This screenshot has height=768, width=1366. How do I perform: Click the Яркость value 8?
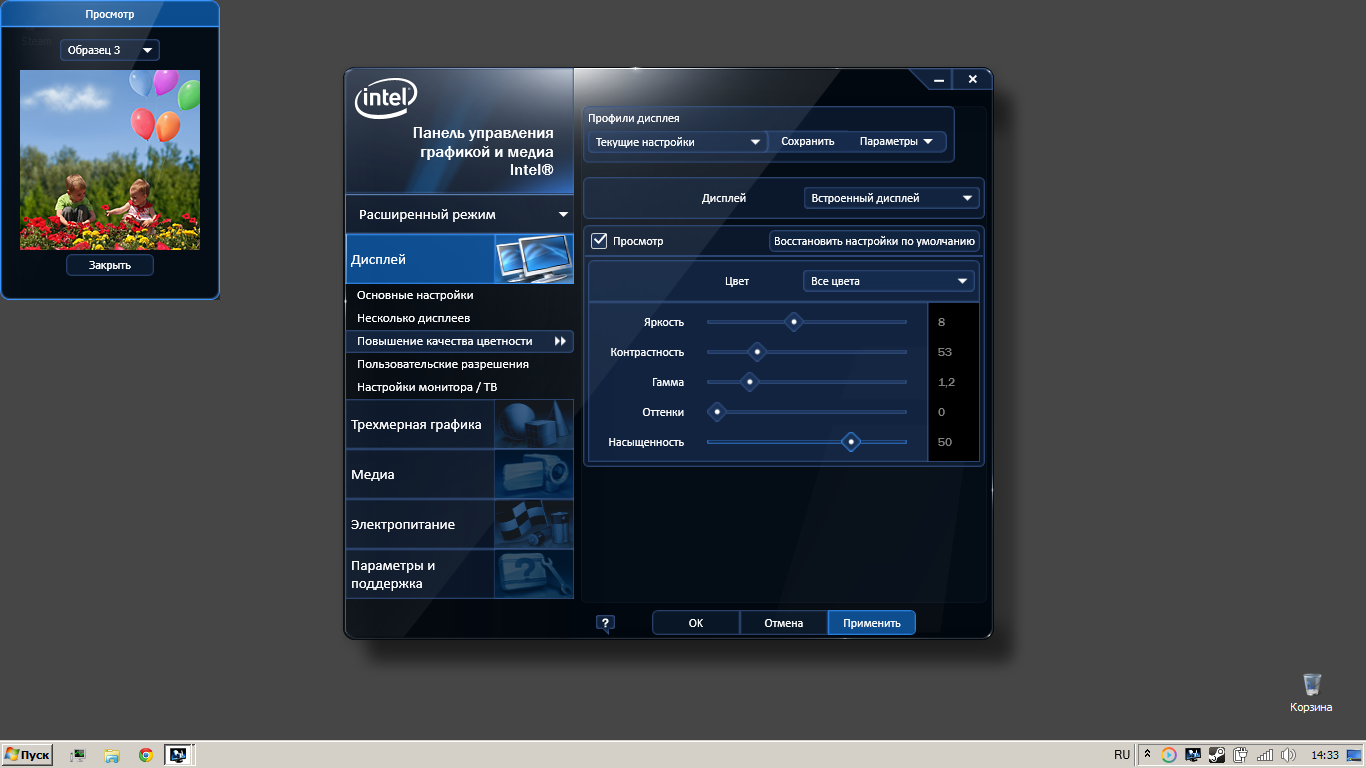pos(942,322)
